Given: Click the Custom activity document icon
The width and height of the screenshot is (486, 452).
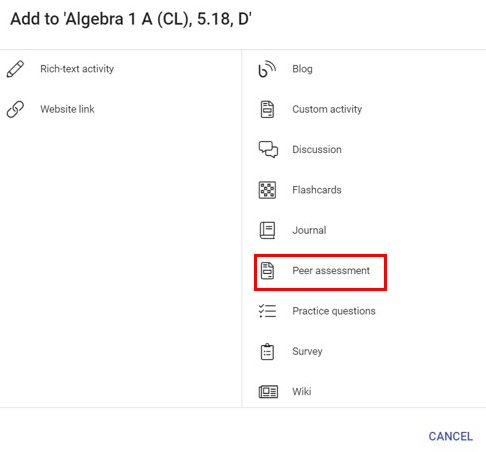Looking at the screenshot, I should click(267, 109).
